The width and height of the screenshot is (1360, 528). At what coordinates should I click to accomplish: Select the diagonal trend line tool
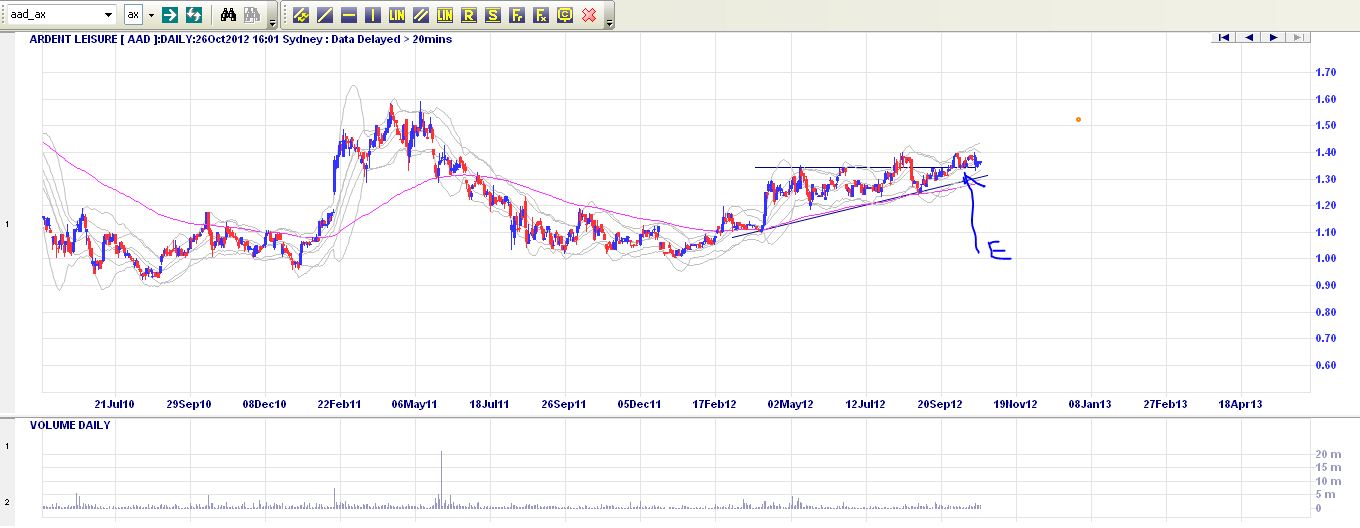coord(325,15)
